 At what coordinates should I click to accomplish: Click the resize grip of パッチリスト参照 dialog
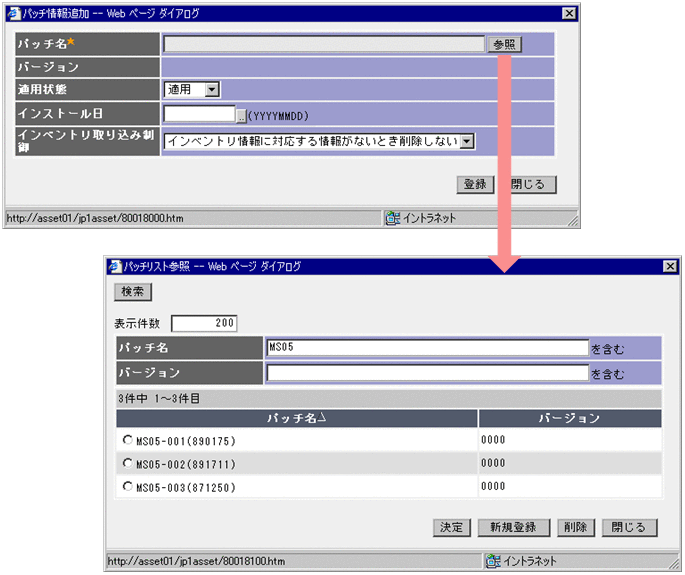pyautogui.click(x=674, y=564)
